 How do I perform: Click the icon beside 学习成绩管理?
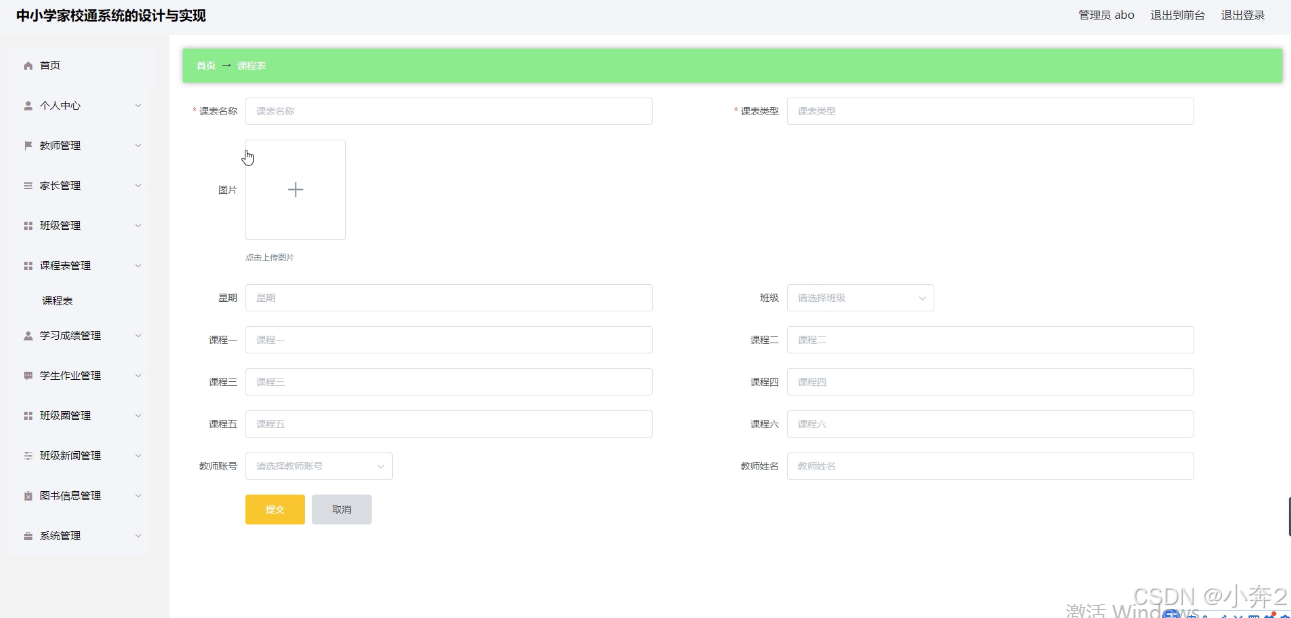(x=27, y=336)
